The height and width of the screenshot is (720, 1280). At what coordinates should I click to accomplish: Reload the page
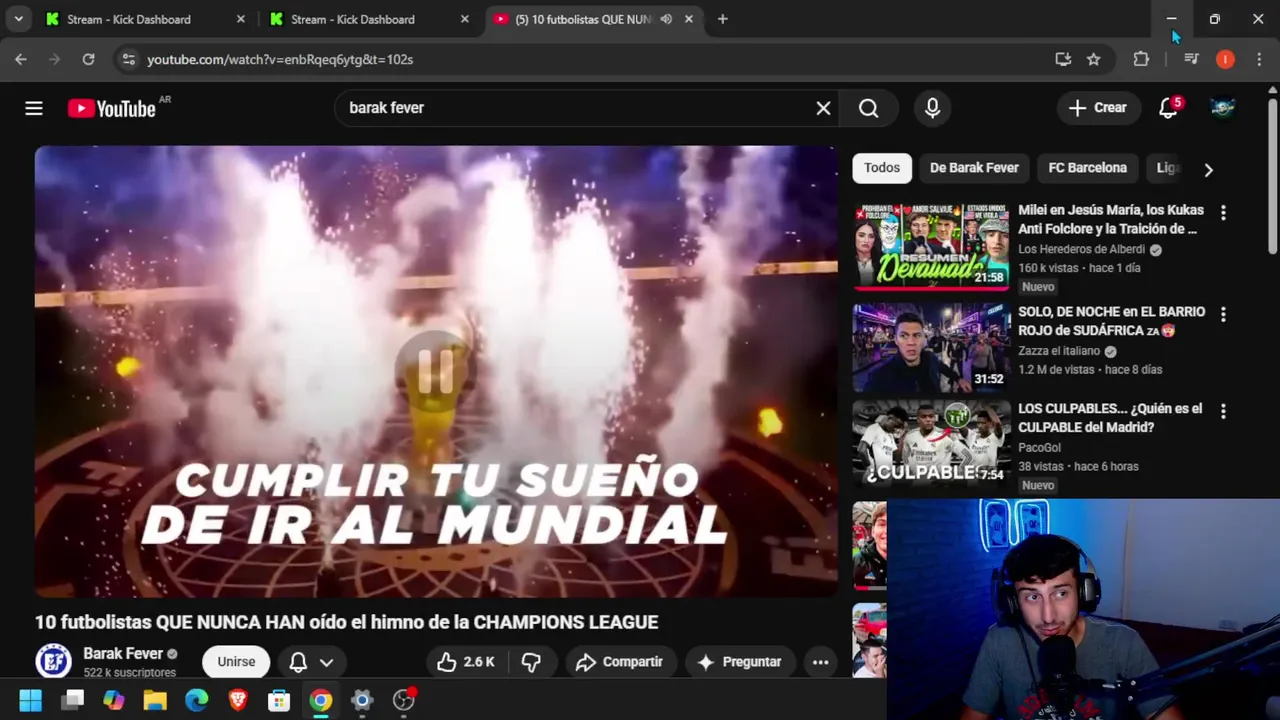tap(88, 59)
